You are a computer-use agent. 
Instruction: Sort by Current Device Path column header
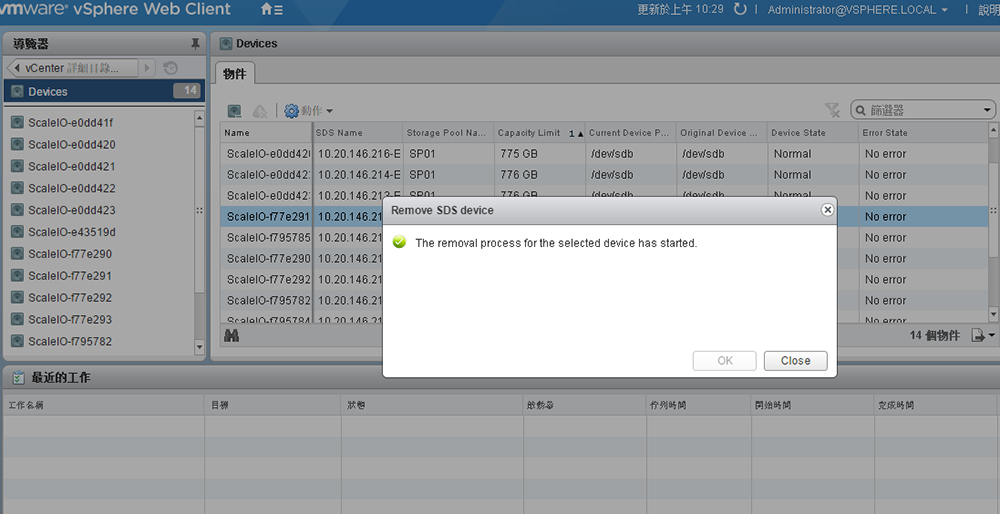pyautogui.click(x=631, y=133)
